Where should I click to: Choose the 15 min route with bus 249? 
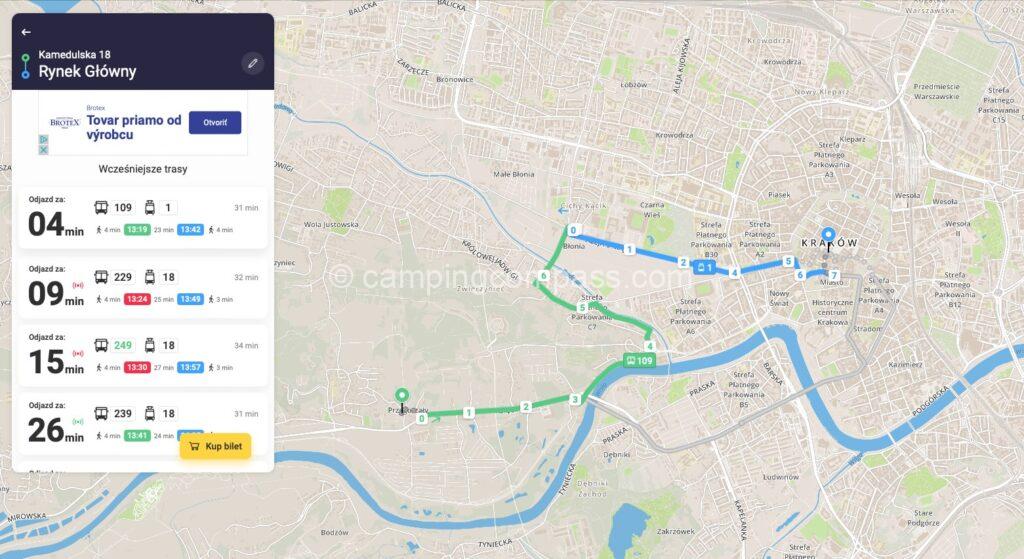(x=143, y=355)
